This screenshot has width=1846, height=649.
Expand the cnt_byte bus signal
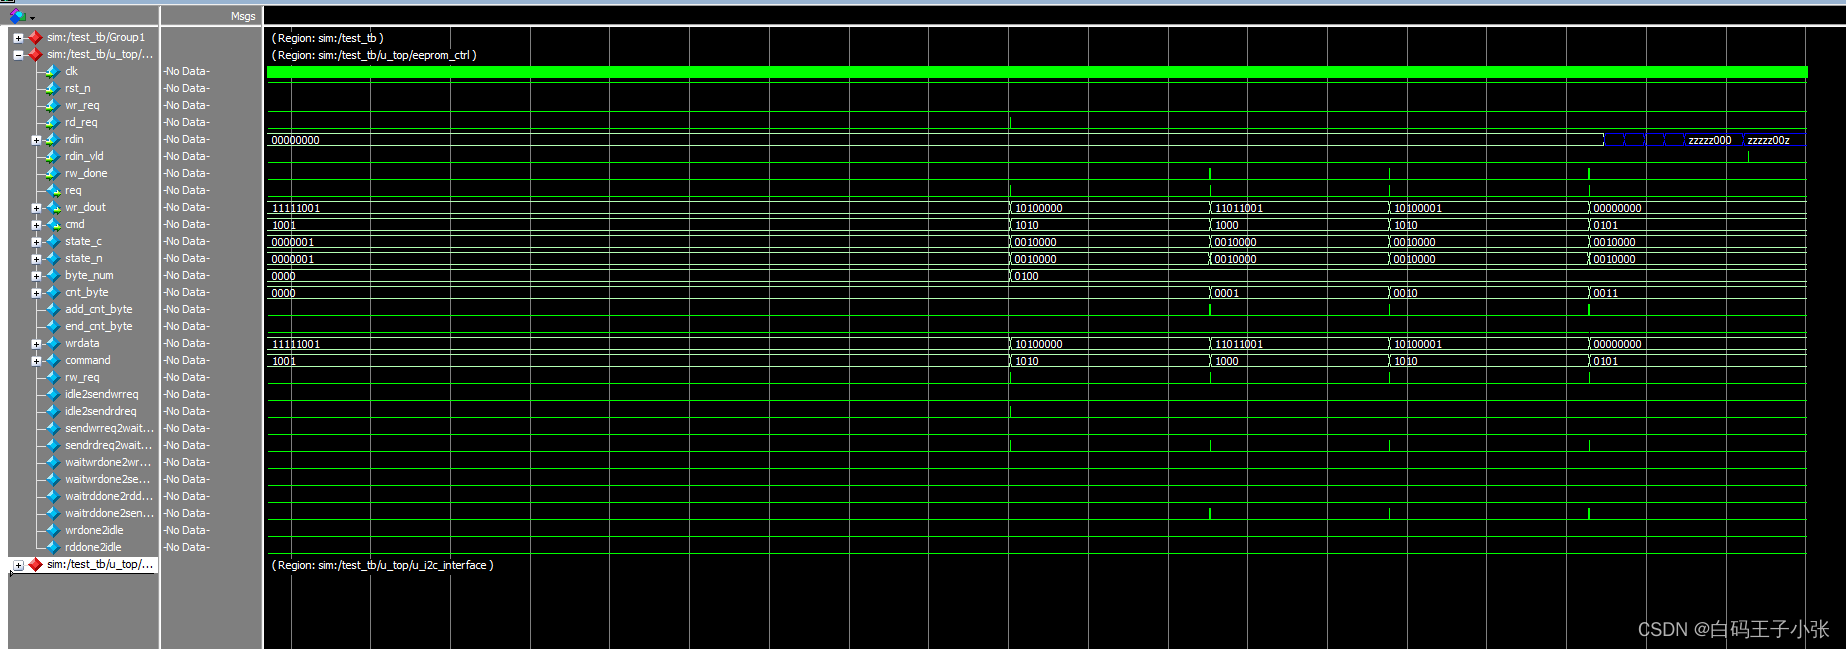tap(36, 293)
